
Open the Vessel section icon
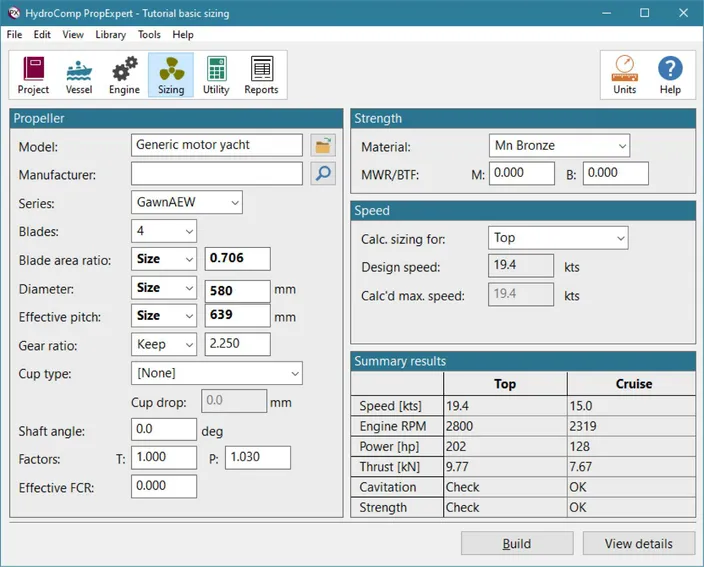point(79,75)
